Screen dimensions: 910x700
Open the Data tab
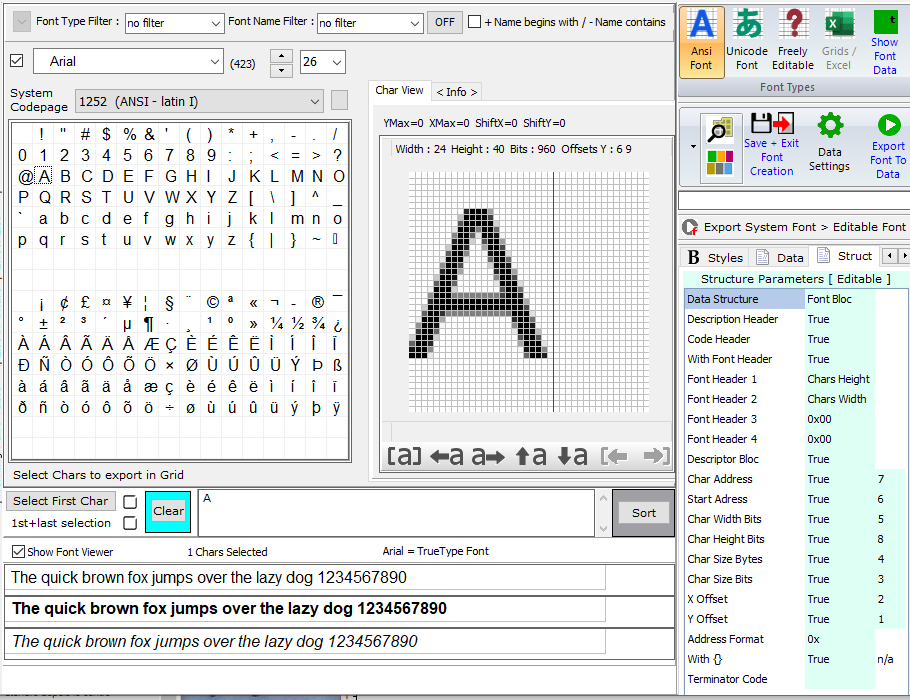[x=780, y=257]
